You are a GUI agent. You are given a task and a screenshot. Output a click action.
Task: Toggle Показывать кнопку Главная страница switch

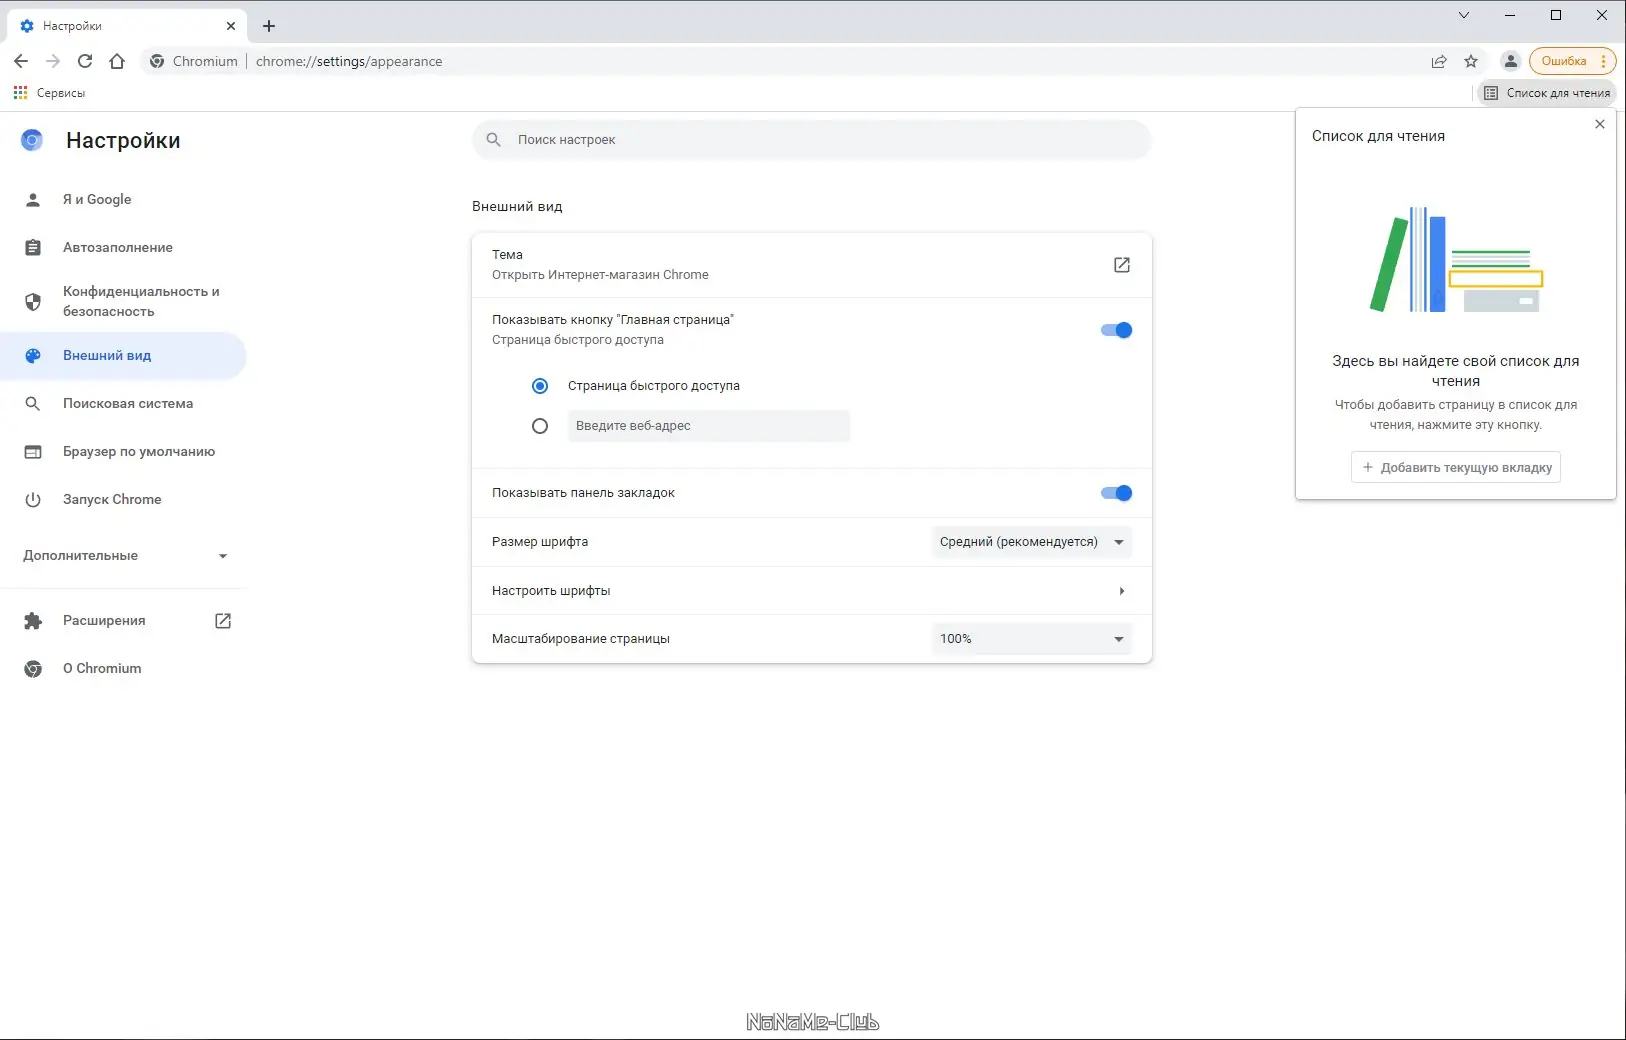coord(1116,330)
